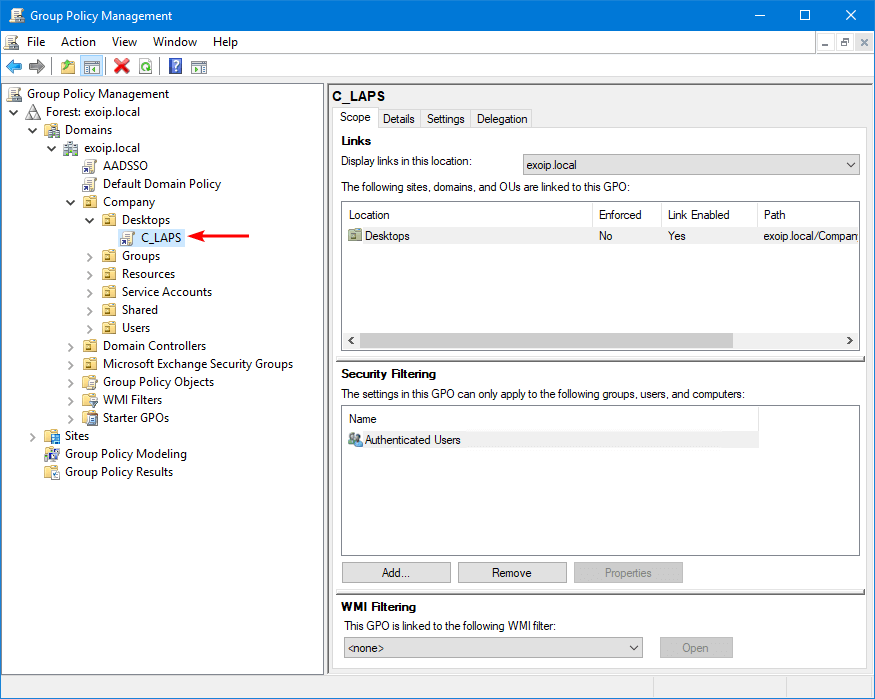Collapse the Domains tree node
The width and height of the screenshot is (875, 699).
pyautogui.click(x=32, y=131)
